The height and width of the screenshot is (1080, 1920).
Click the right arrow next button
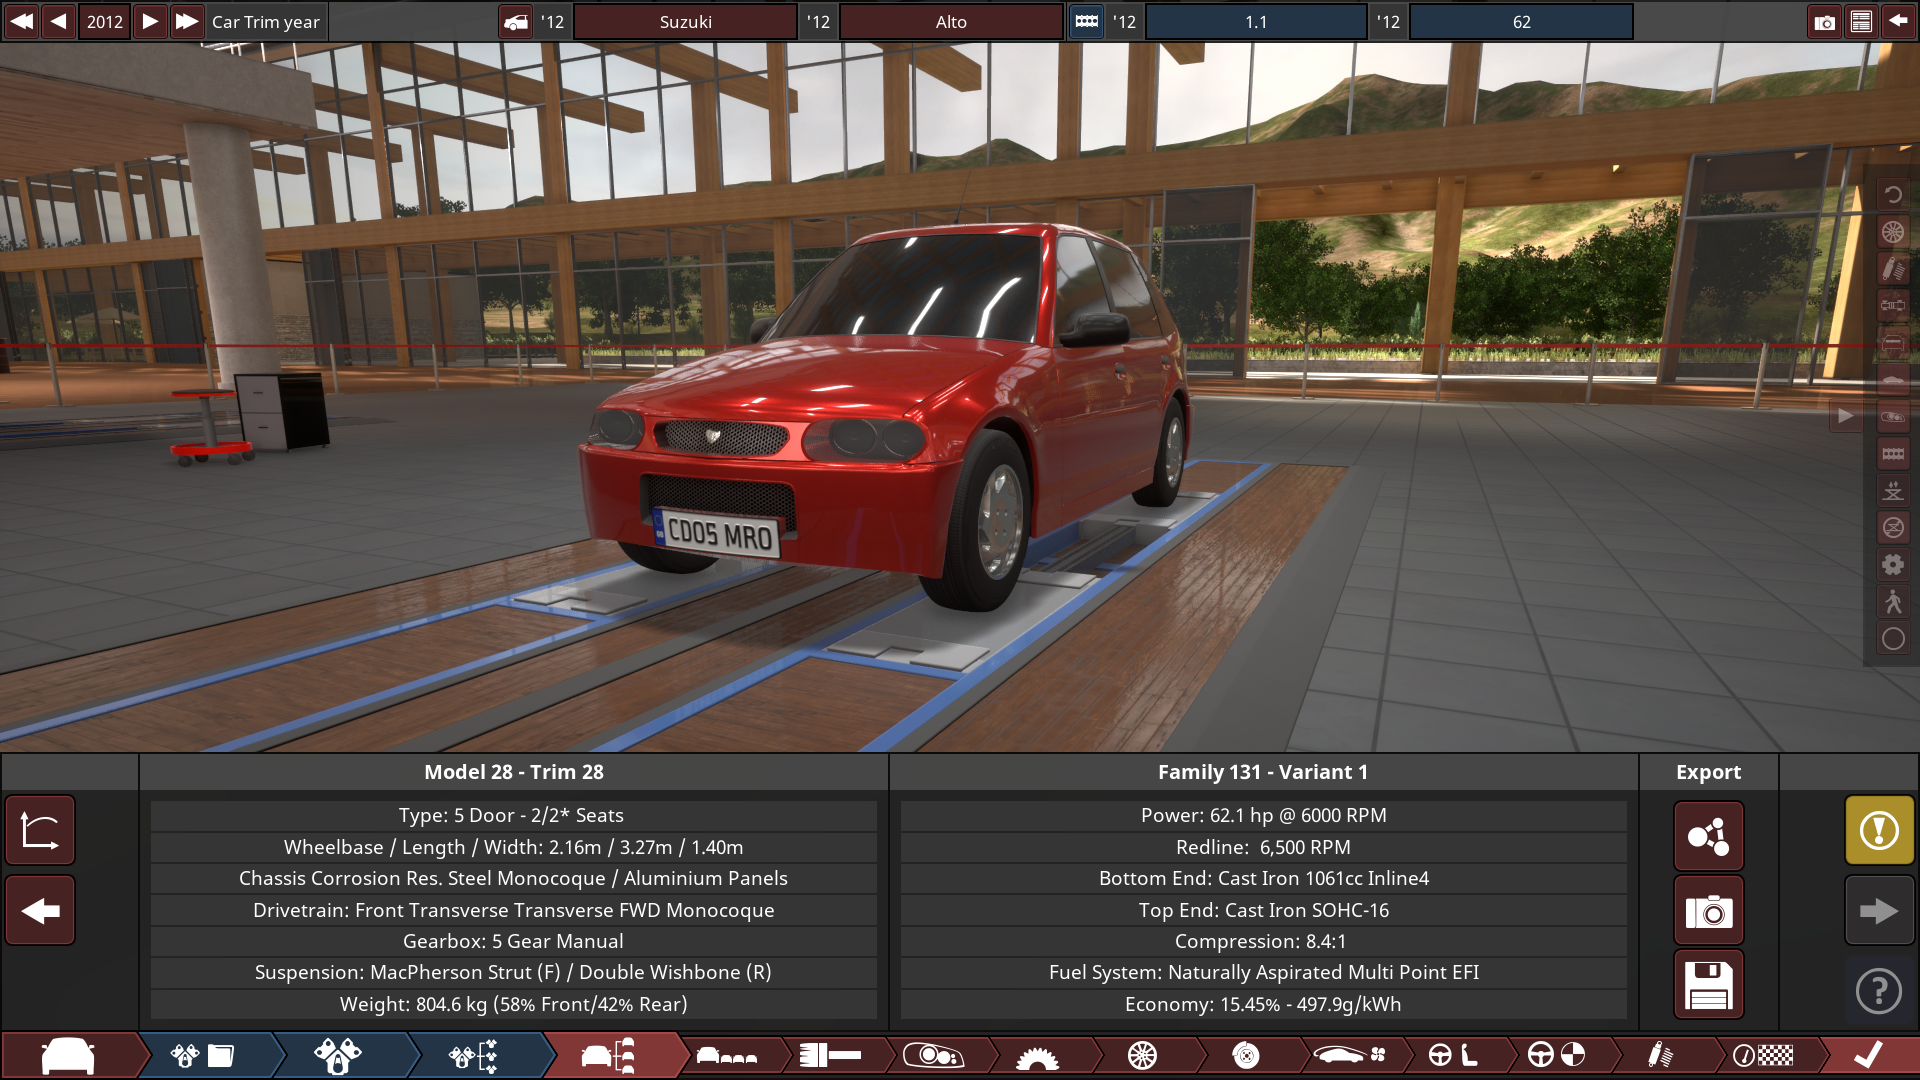pyautogui.click(x=1879, y=911)
